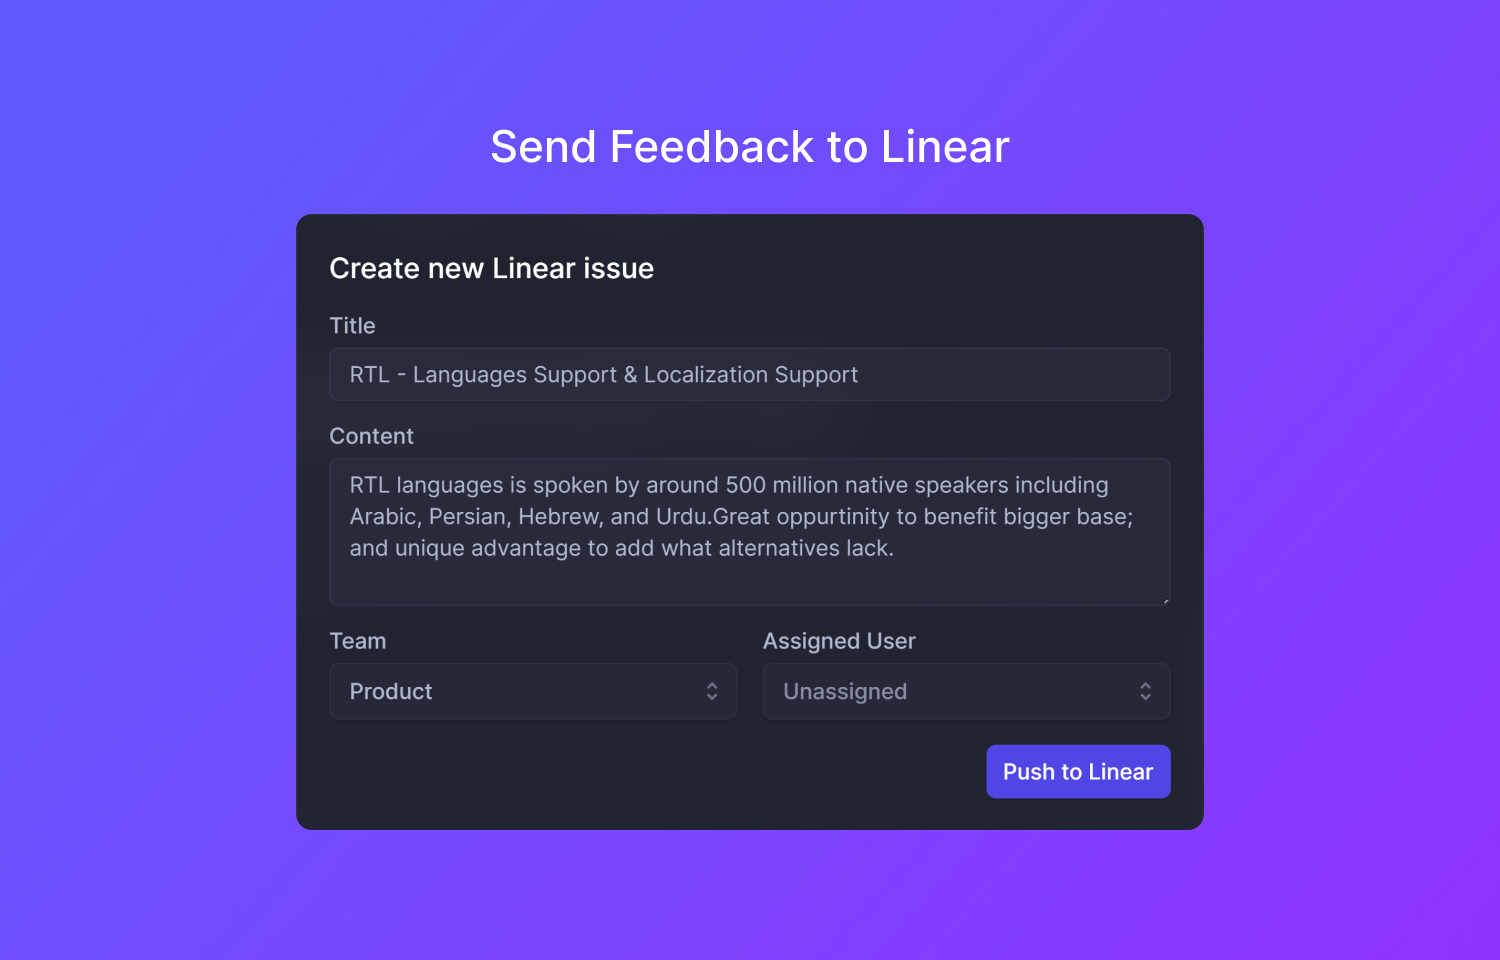Click the Push to Linear button
The height and width of the screenshot is (960, 1500).
pos(1078,771)
